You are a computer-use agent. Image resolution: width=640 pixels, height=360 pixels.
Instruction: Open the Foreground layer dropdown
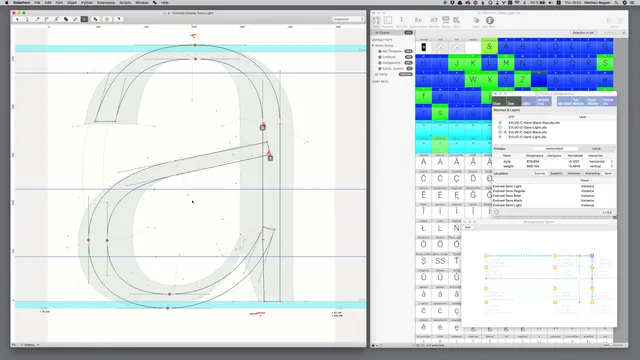pos(348,19)
